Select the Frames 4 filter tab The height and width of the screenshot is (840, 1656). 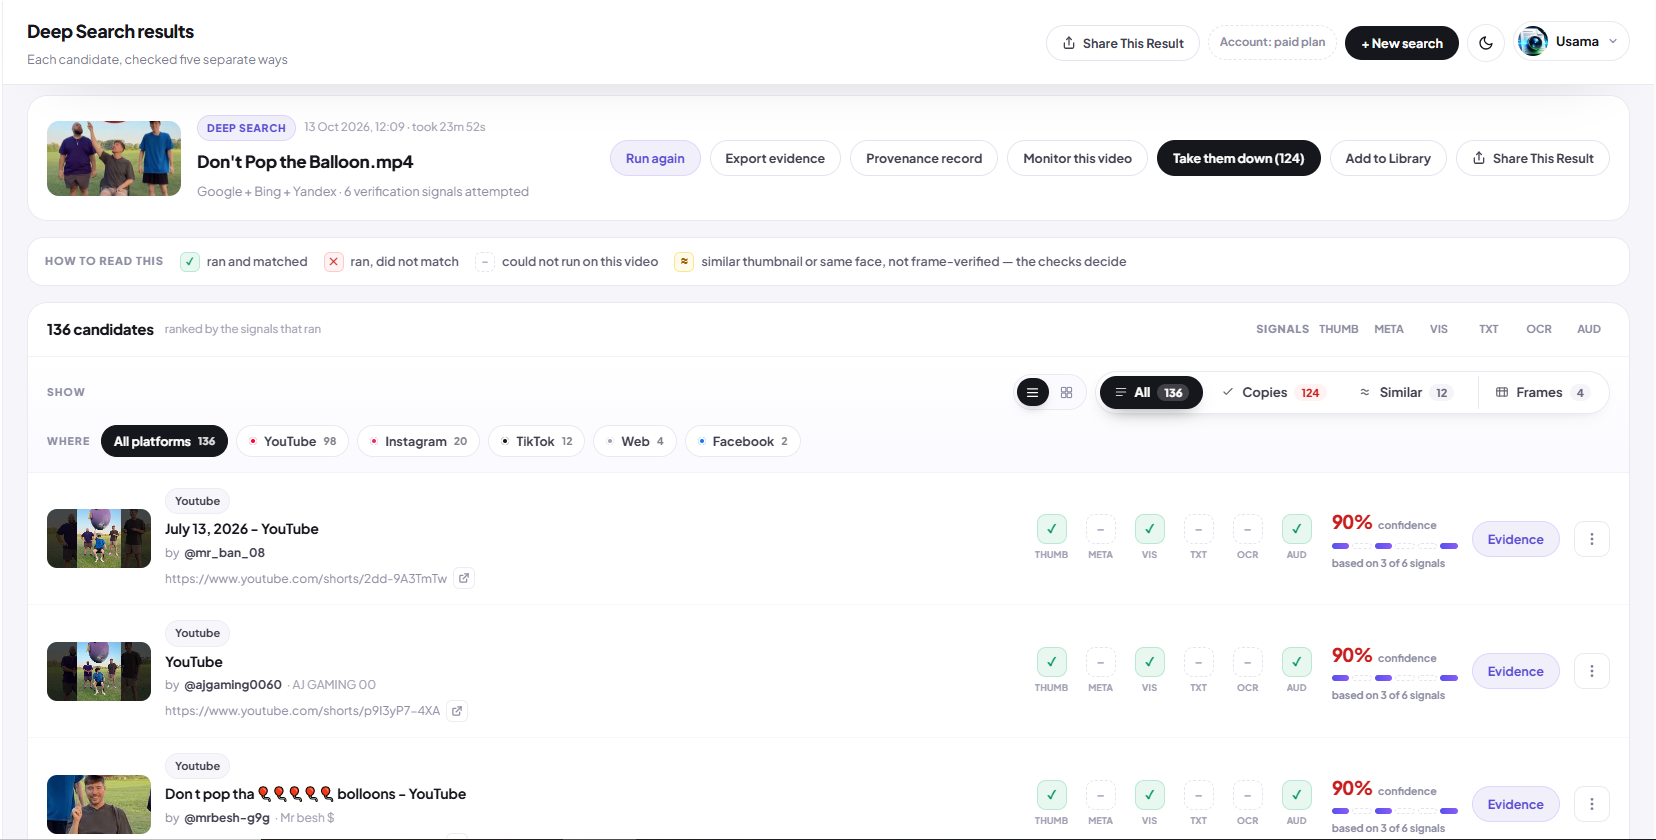1543,393
